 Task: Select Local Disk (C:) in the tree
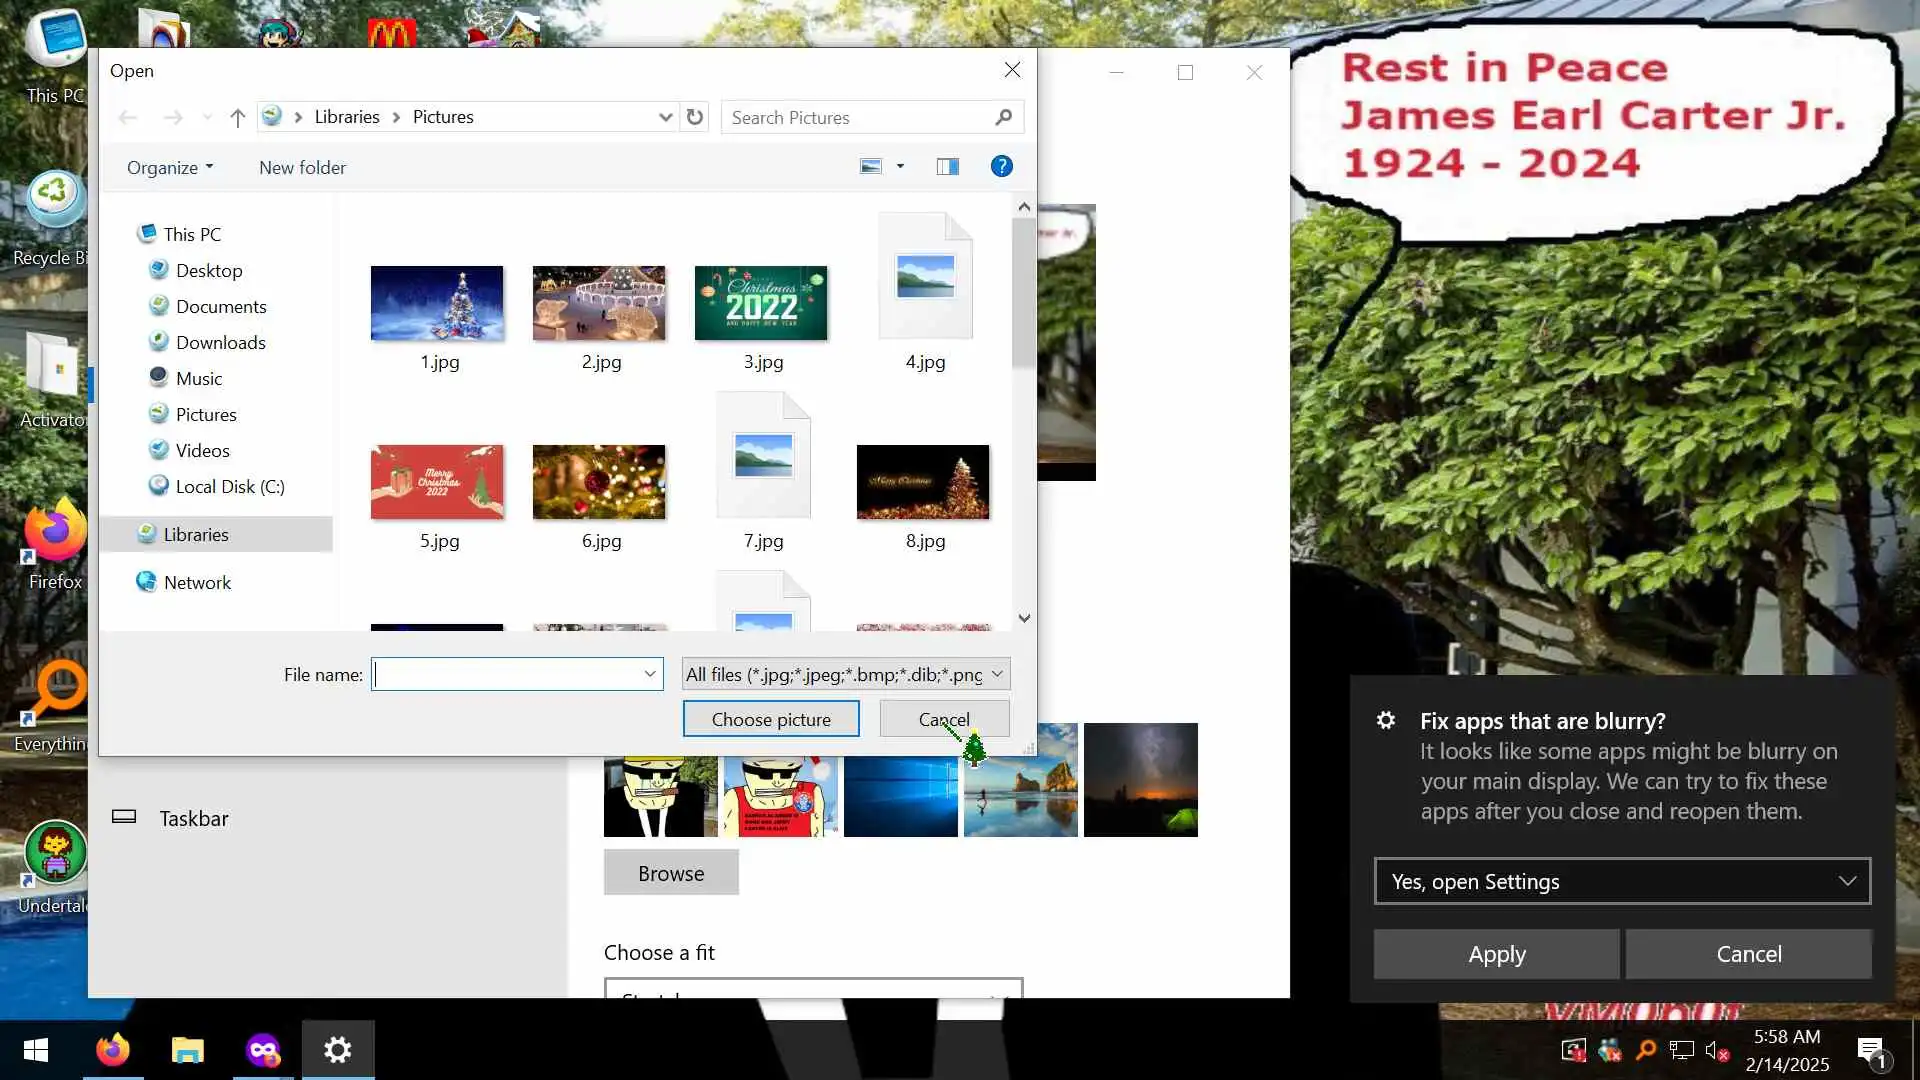pyautogui.click(x=229, y=487)
